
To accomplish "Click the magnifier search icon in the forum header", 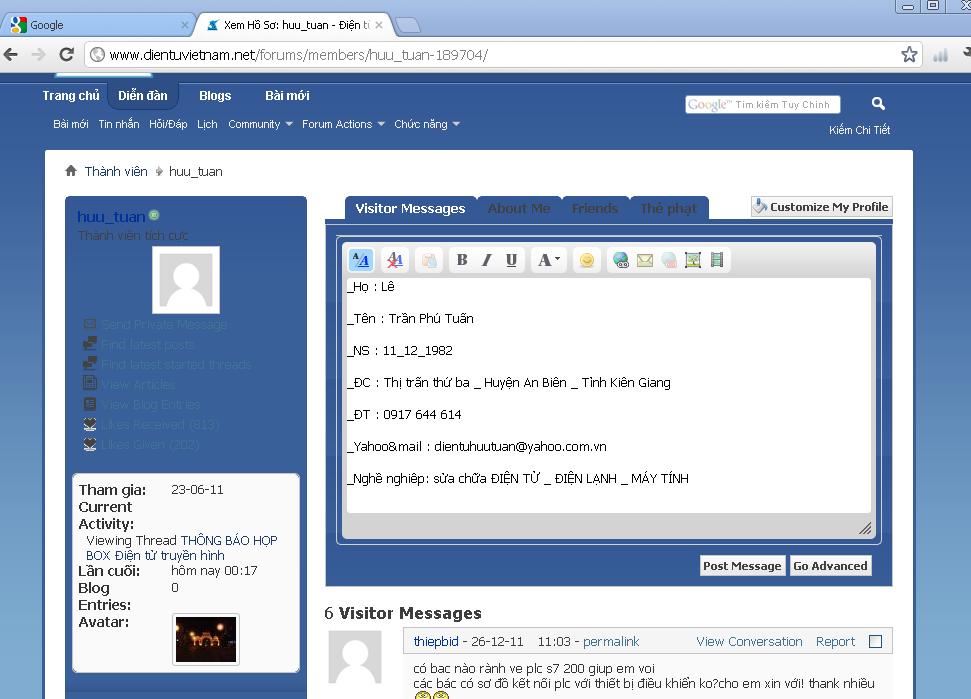I will (877, 103).
